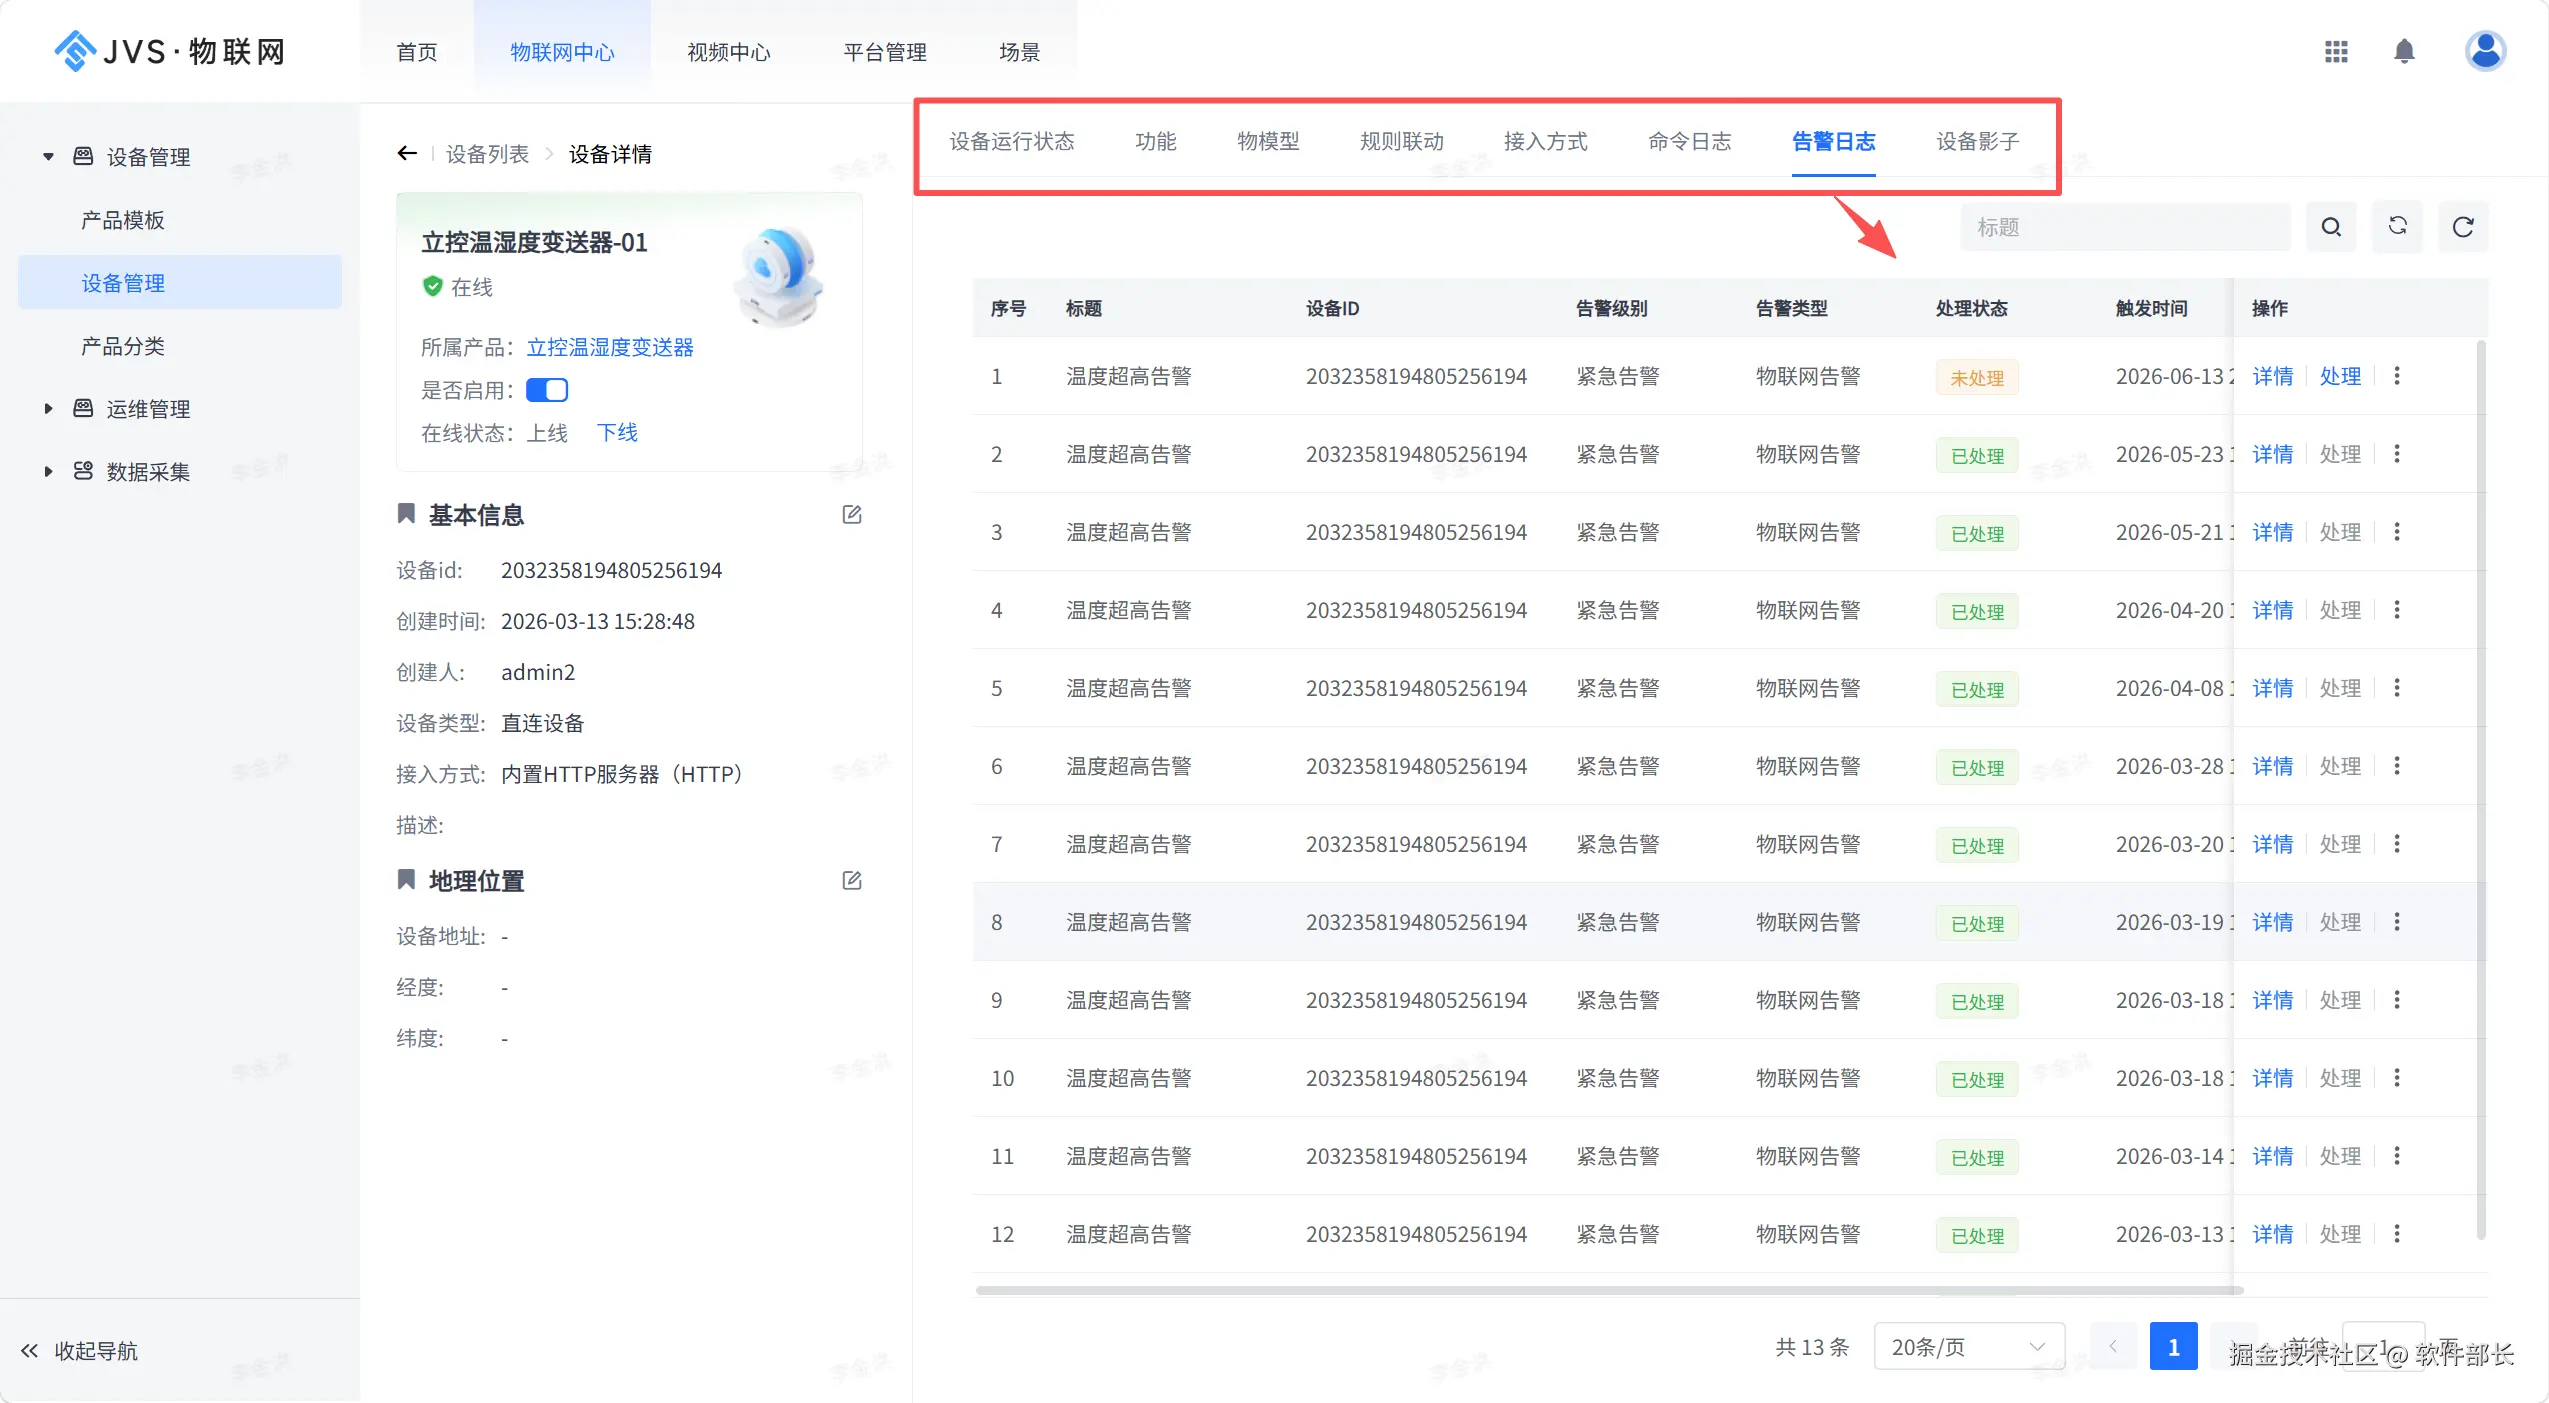Click the 告警级别 column header

1611,308
